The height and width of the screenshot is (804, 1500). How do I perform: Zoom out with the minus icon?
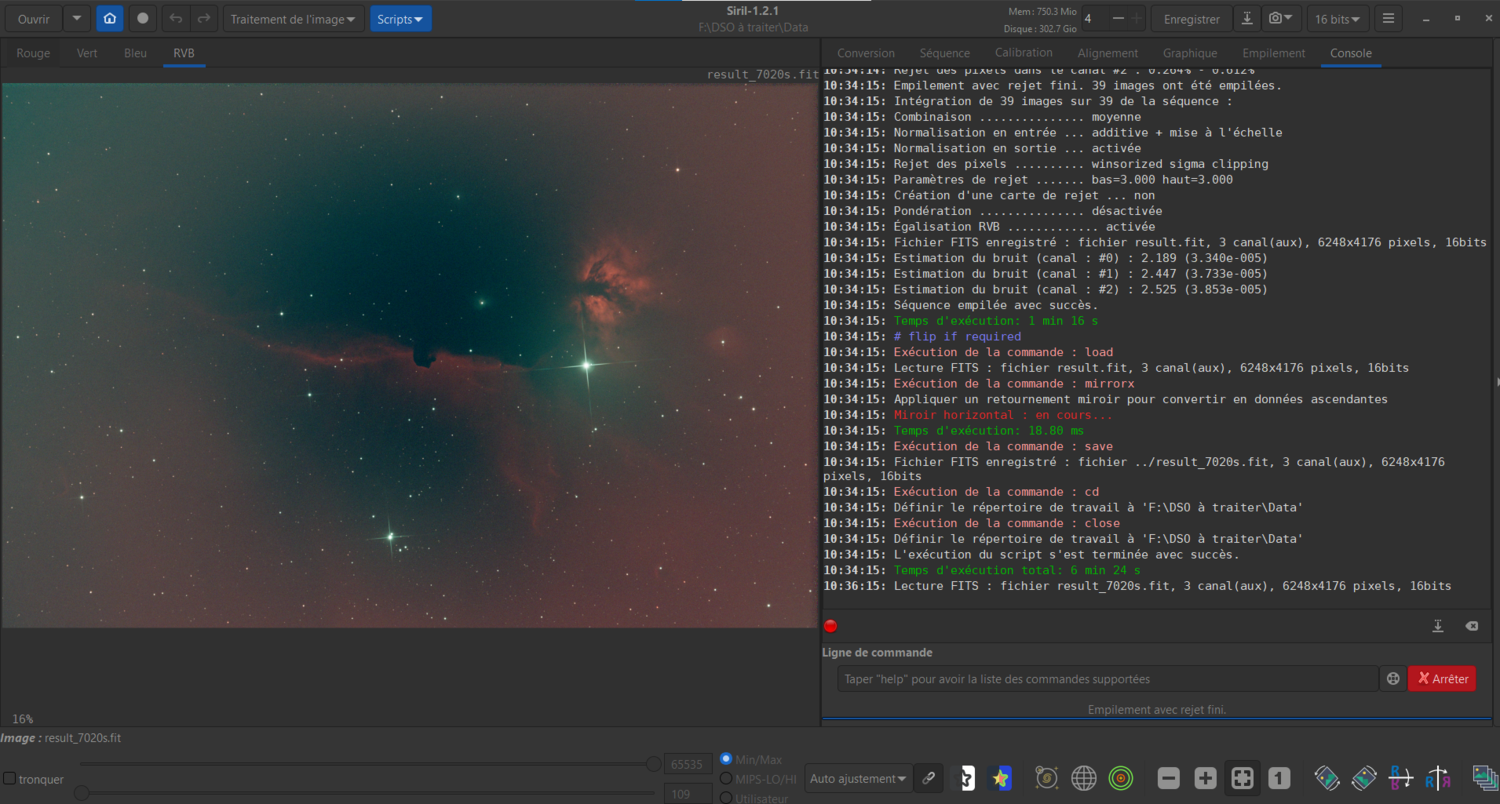click(1169, 778)
